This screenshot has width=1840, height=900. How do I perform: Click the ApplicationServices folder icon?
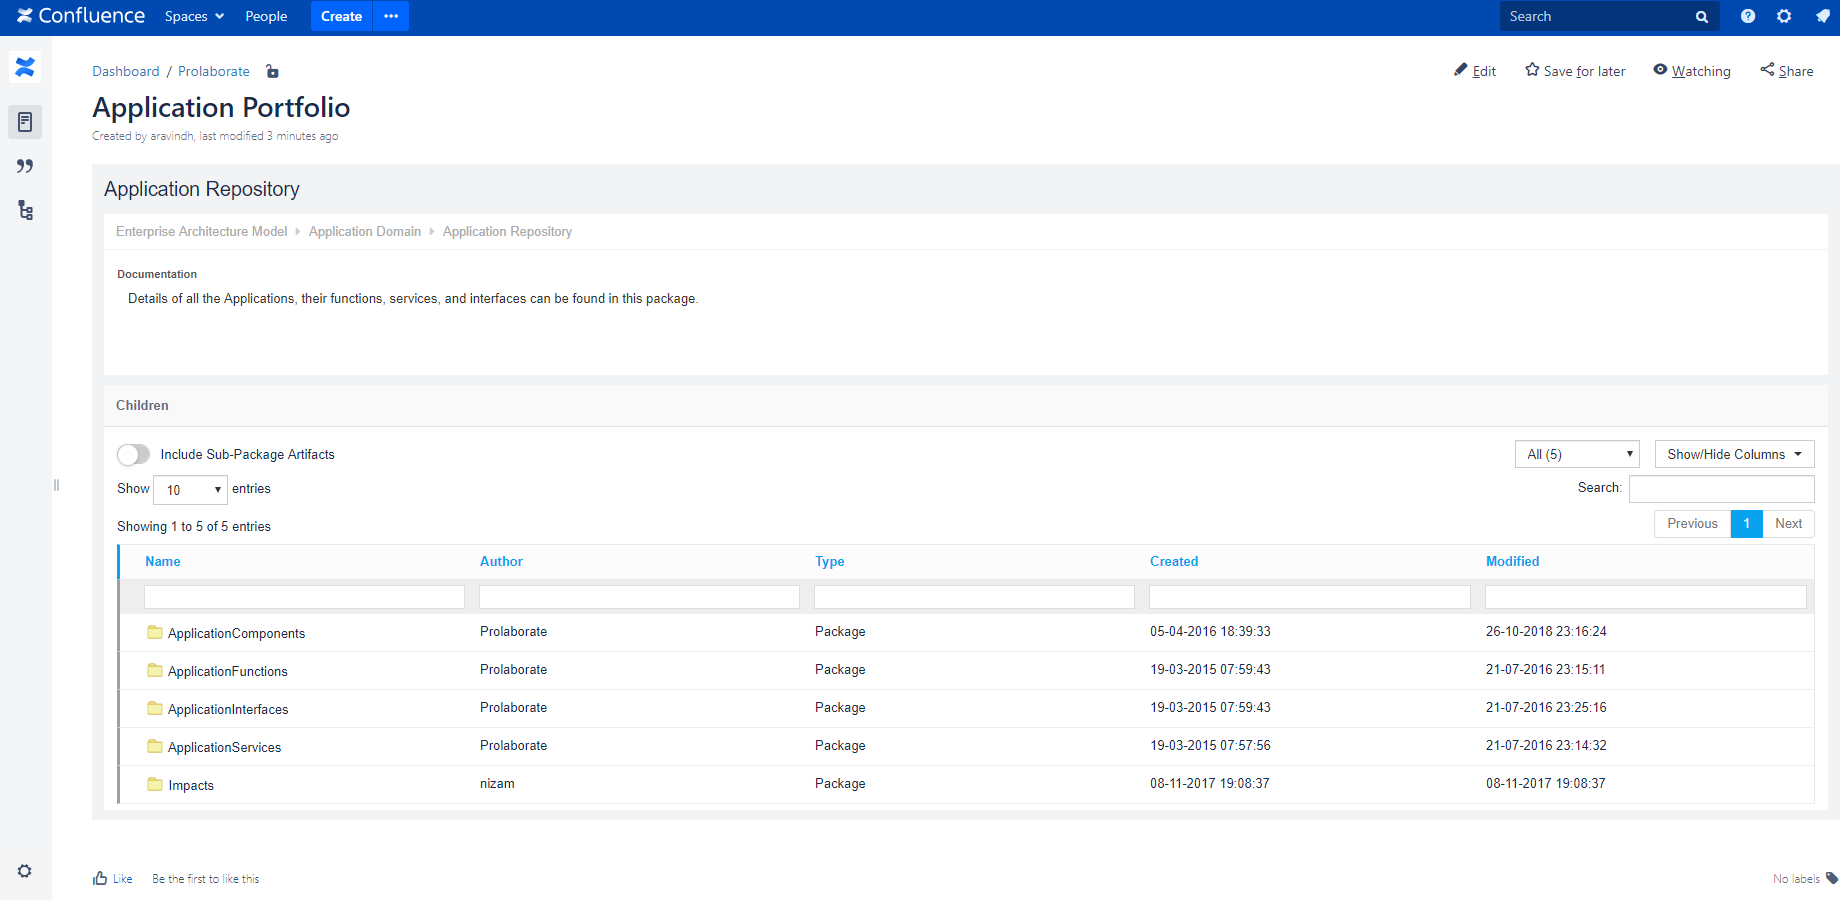[x=155, y=746]
